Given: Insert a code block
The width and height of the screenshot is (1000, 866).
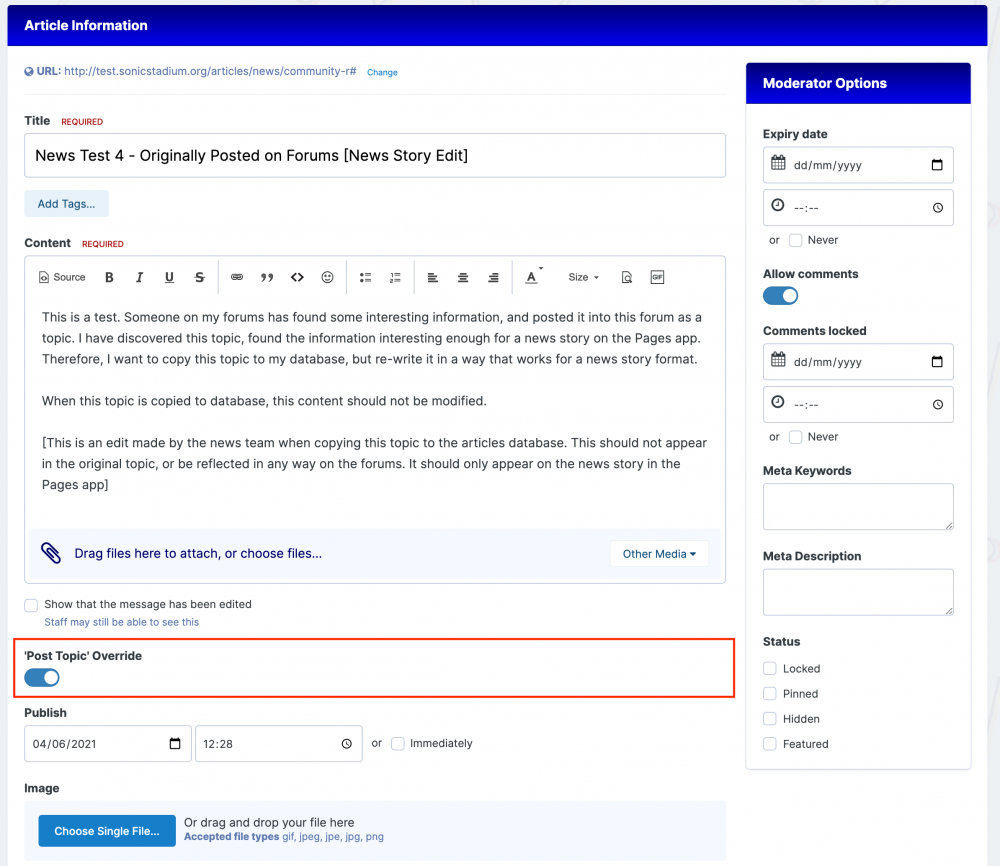Looking at the screenshot, I should click(x=297, y=277).
